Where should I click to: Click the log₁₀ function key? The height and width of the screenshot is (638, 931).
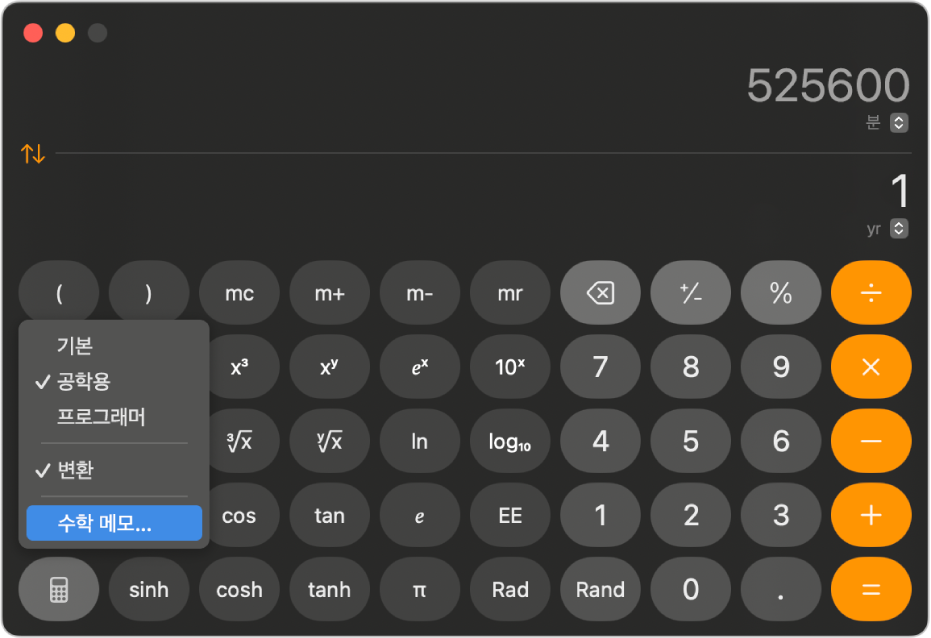point(510,441)
